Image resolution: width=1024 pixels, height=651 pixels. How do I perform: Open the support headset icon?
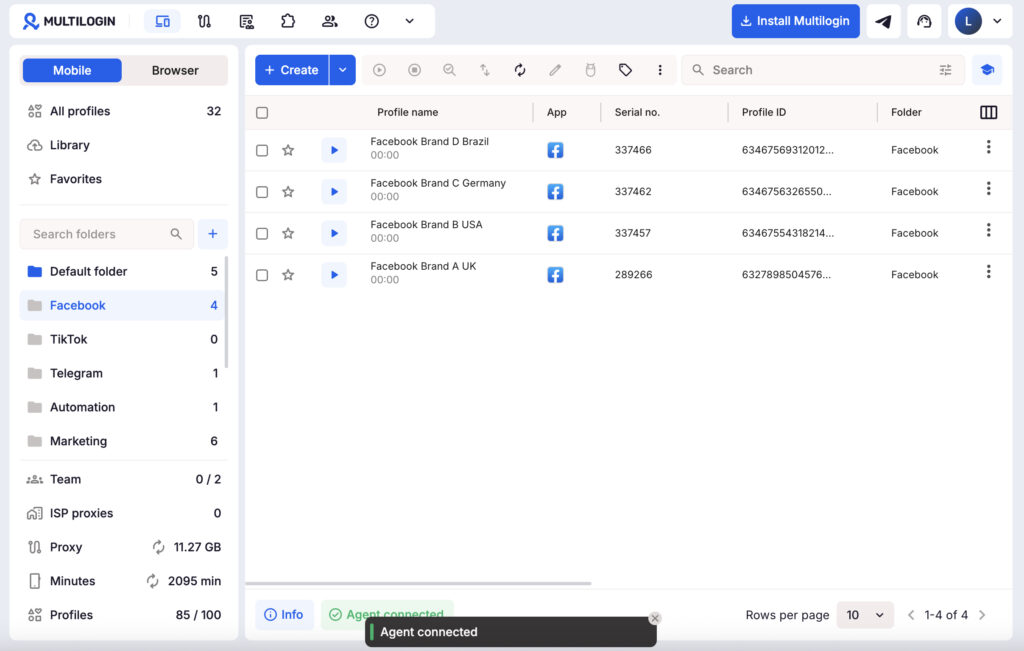[924, 22]
